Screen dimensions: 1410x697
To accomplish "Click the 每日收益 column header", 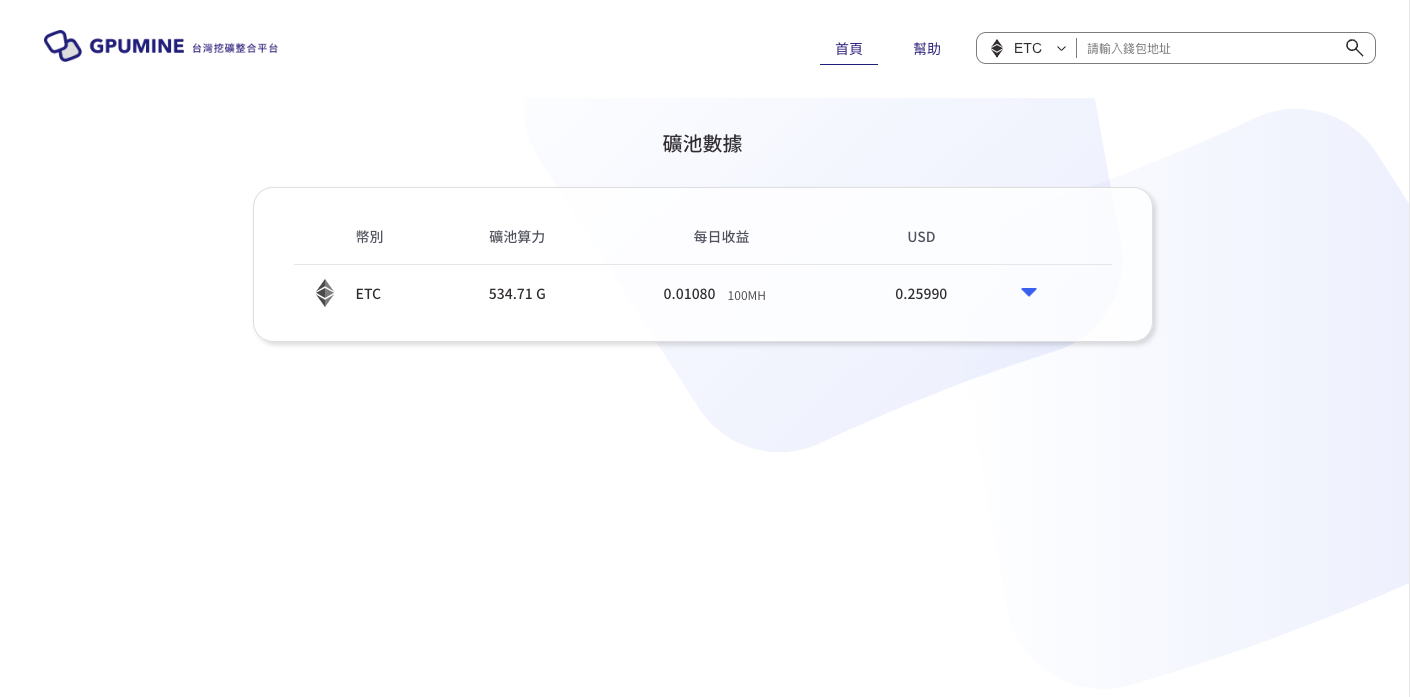I will coord(721,237).
